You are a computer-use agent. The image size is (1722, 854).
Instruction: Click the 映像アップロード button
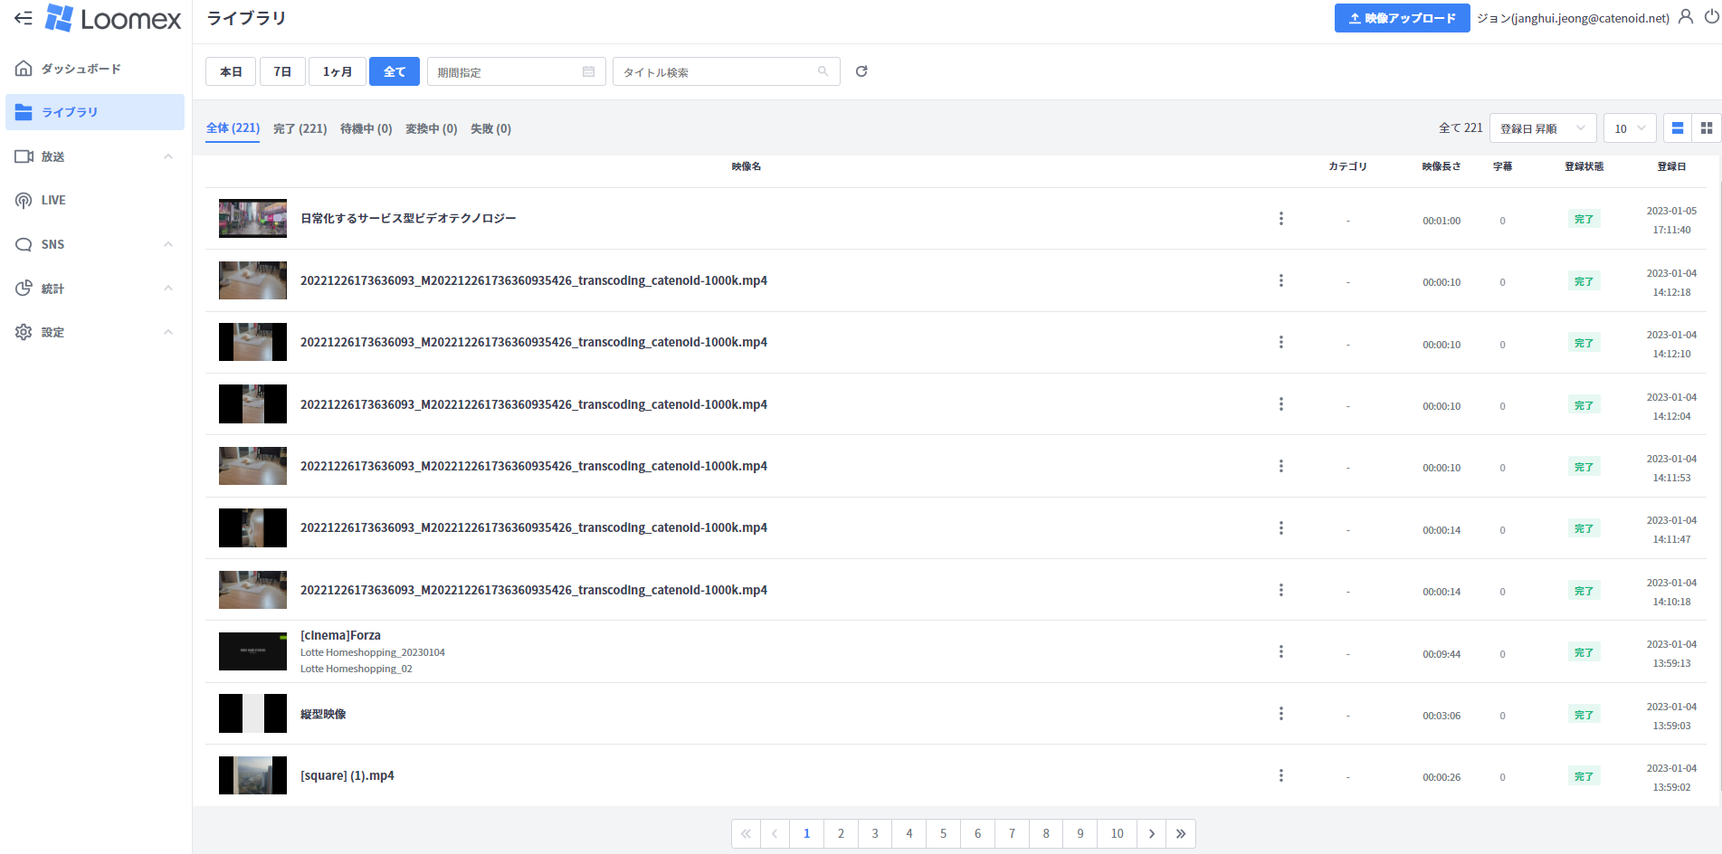[x=1401, y=18]
